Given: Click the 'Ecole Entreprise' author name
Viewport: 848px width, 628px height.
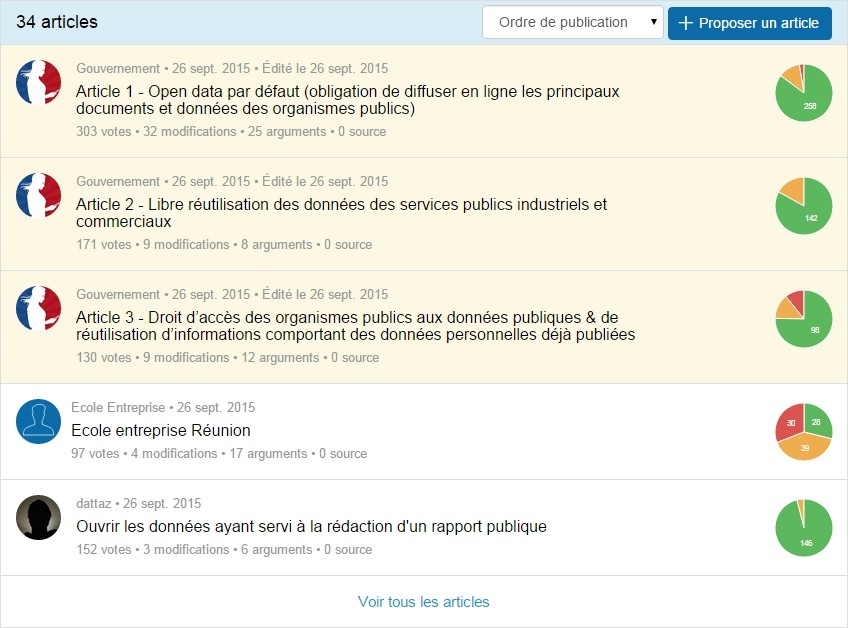Looking at the screenshot, I should (118, 408).
